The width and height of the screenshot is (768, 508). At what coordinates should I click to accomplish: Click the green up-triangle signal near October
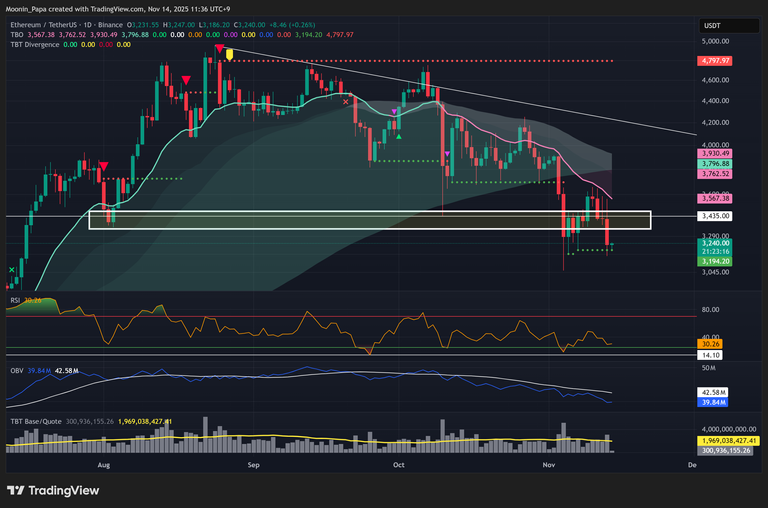point(399,136)
